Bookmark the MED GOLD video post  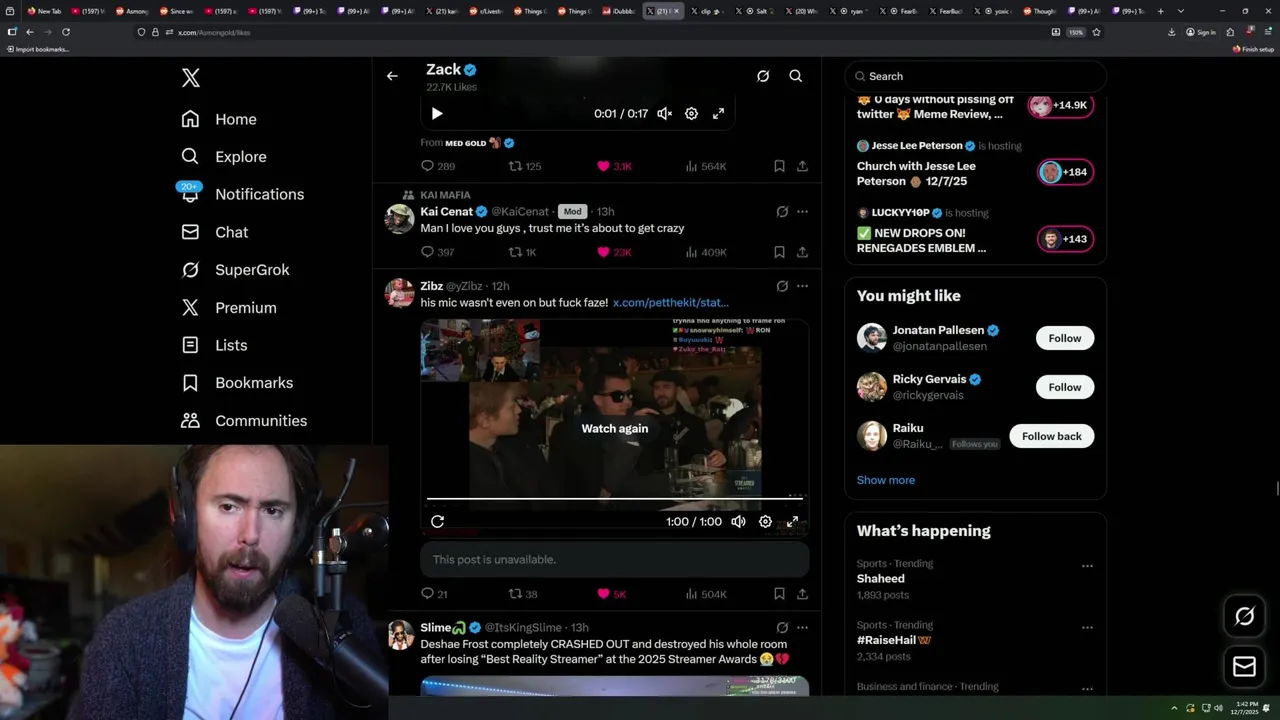tap(779, 166)
